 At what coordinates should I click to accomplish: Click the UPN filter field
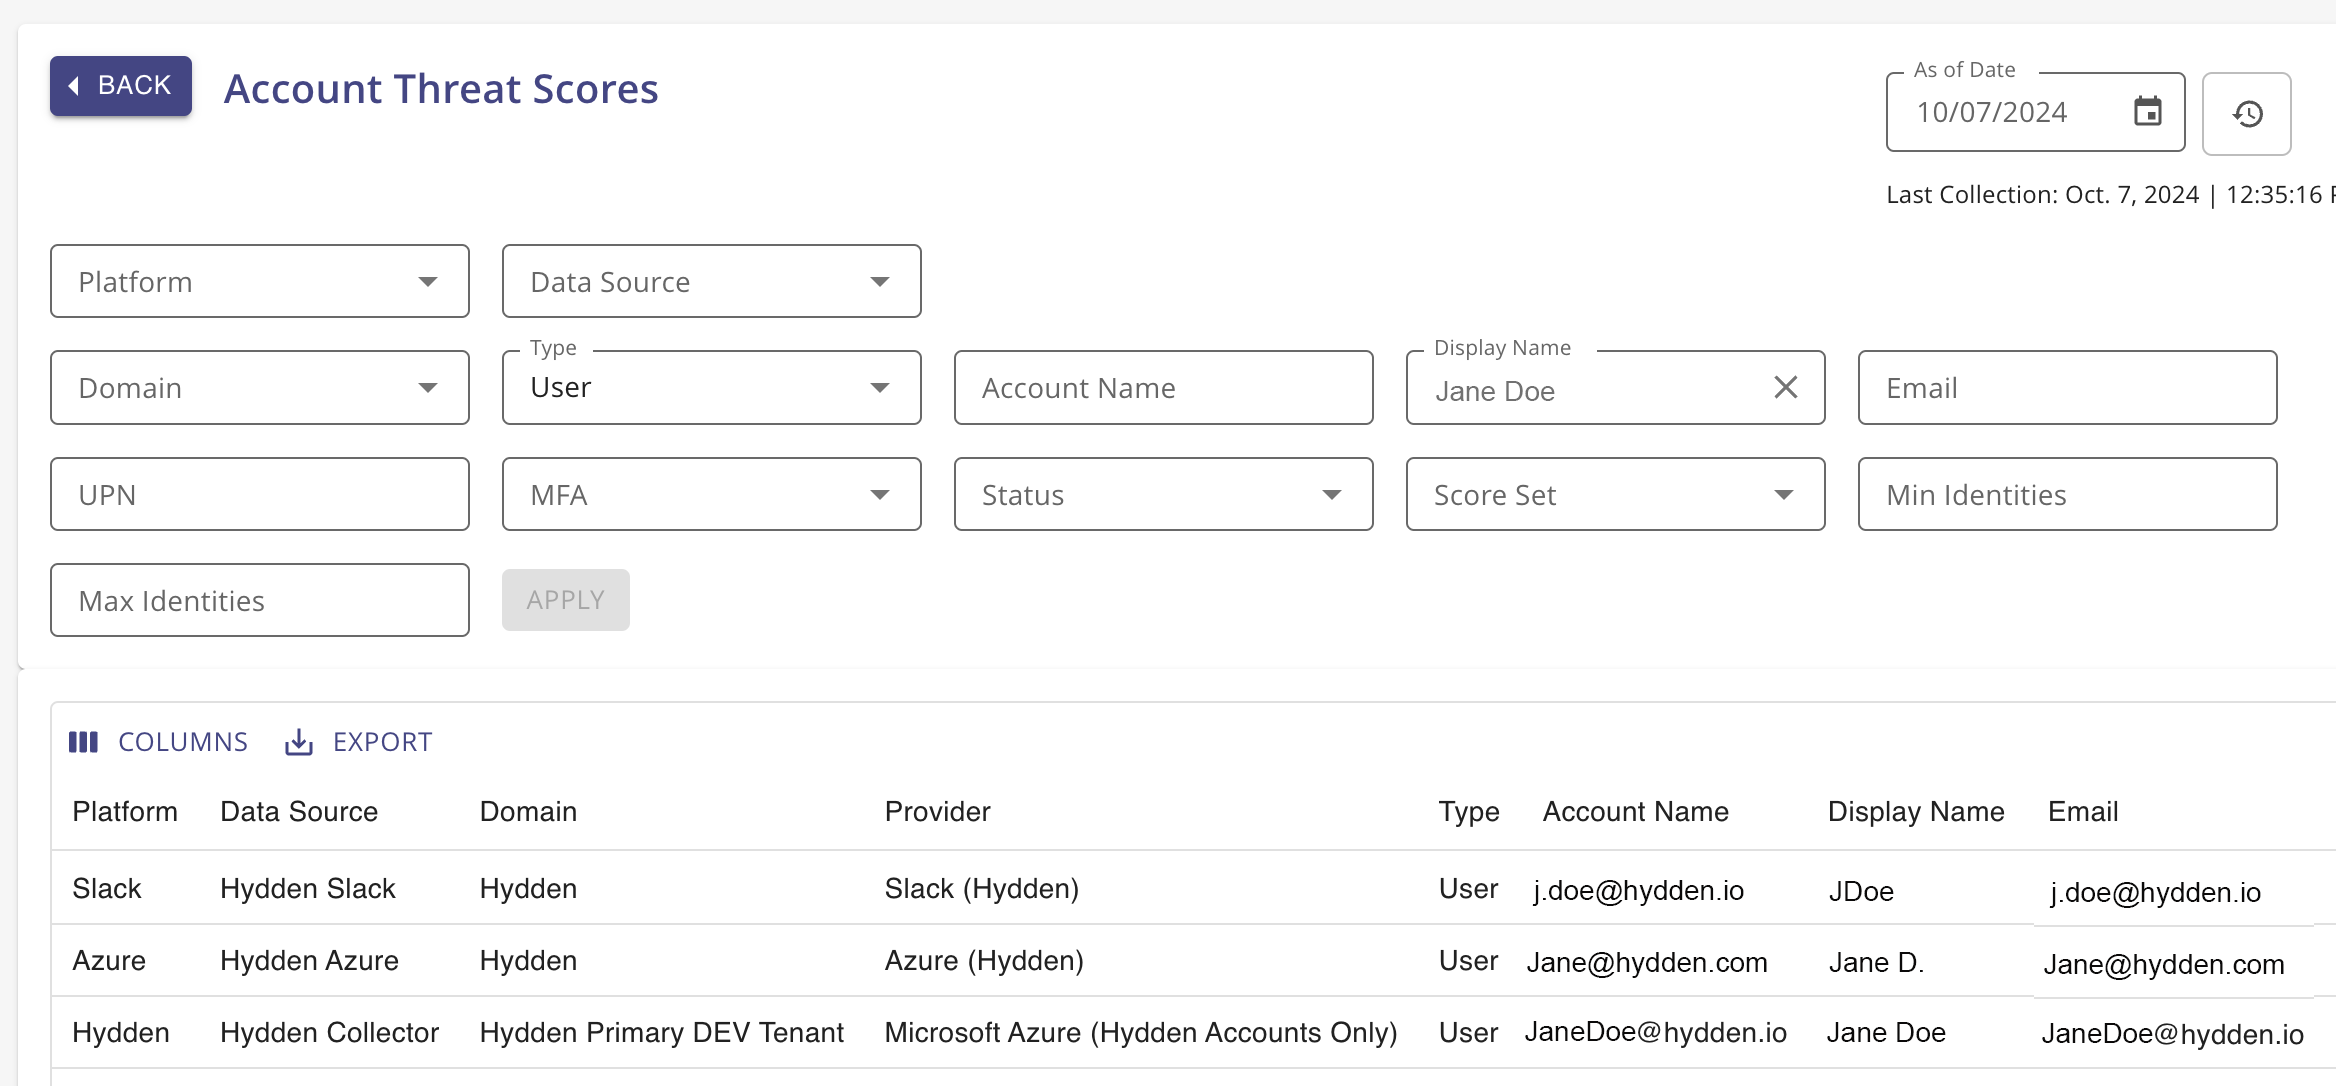point(260,494)
